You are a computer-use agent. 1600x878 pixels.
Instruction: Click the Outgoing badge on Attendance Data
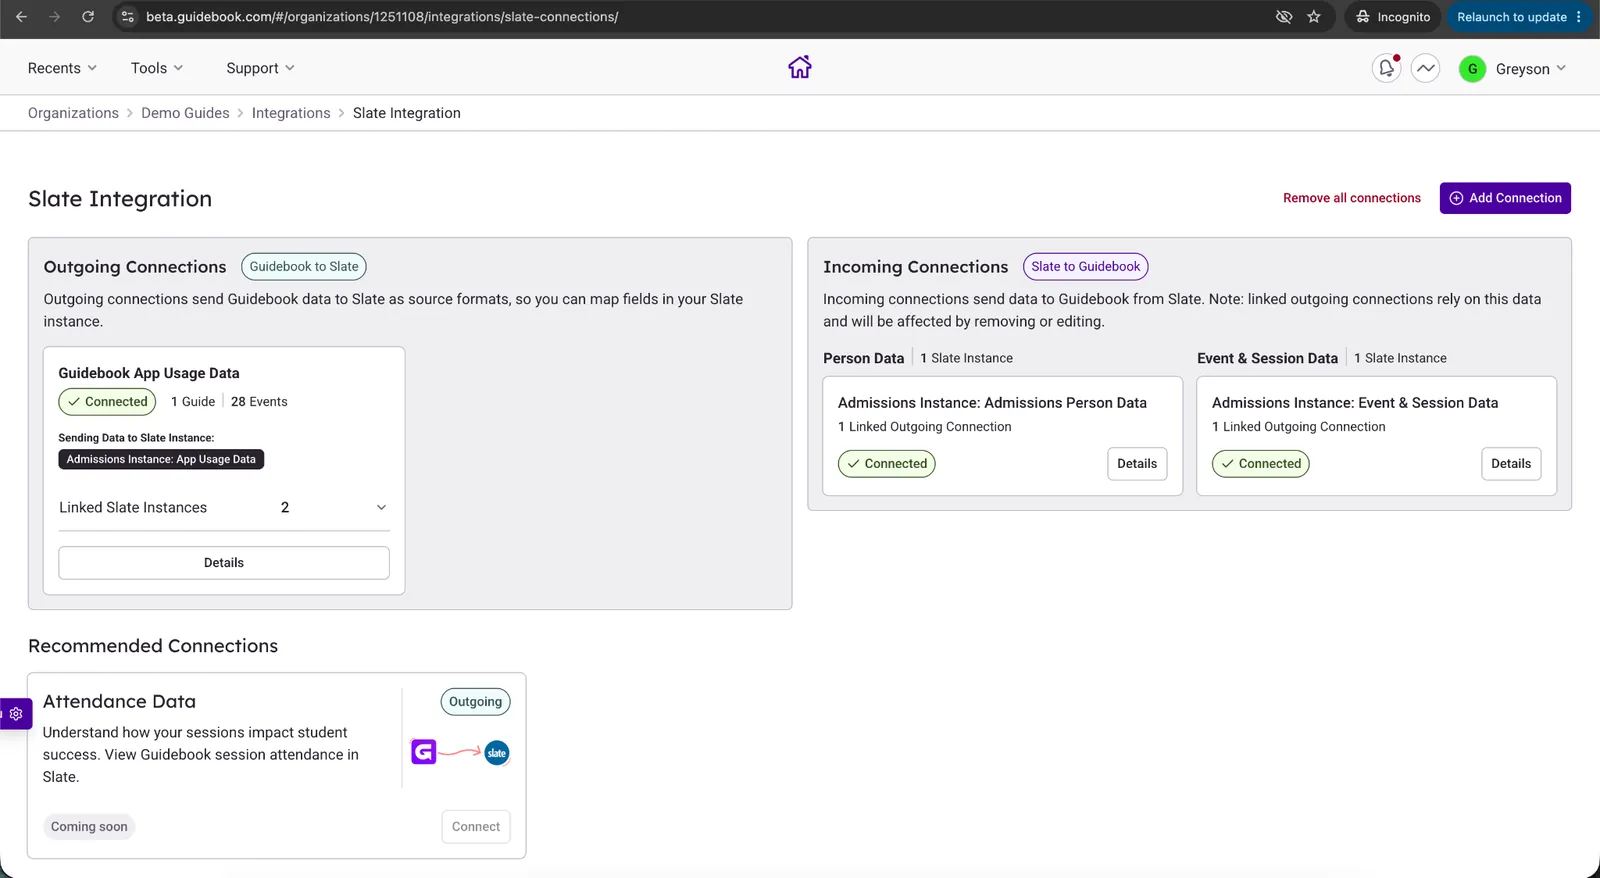tap(476, 702)
